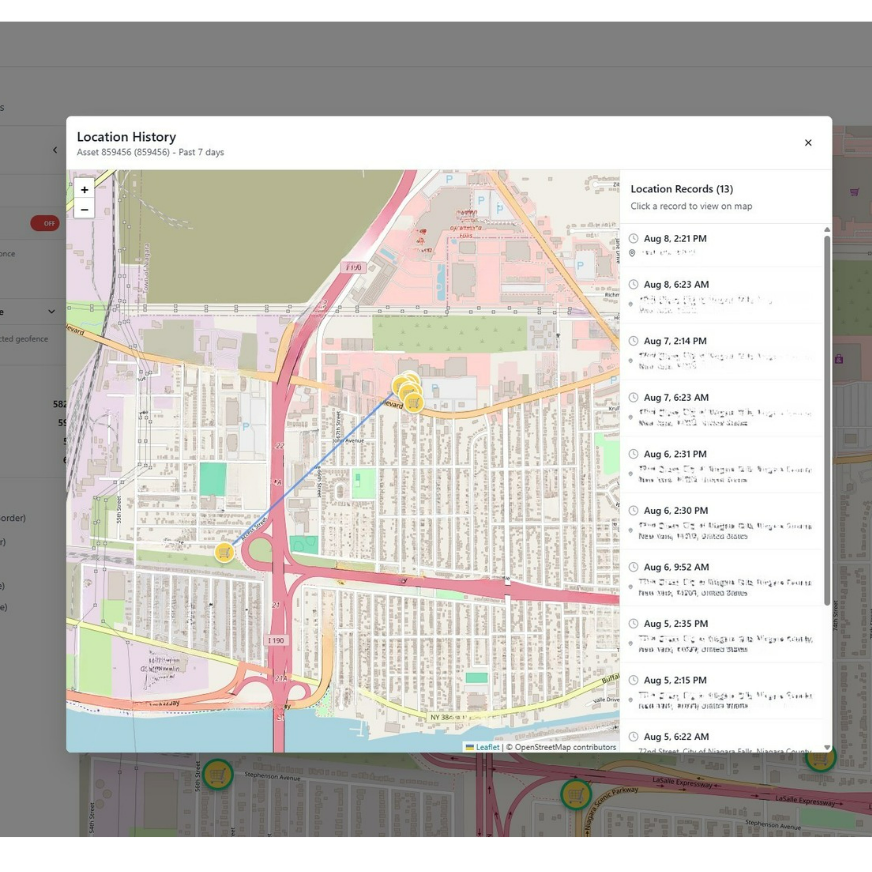The height and width of the screenshot is (872, 872).
Task: Select the Aug 6, 2:31 PM record
Action: click(721, 465)
